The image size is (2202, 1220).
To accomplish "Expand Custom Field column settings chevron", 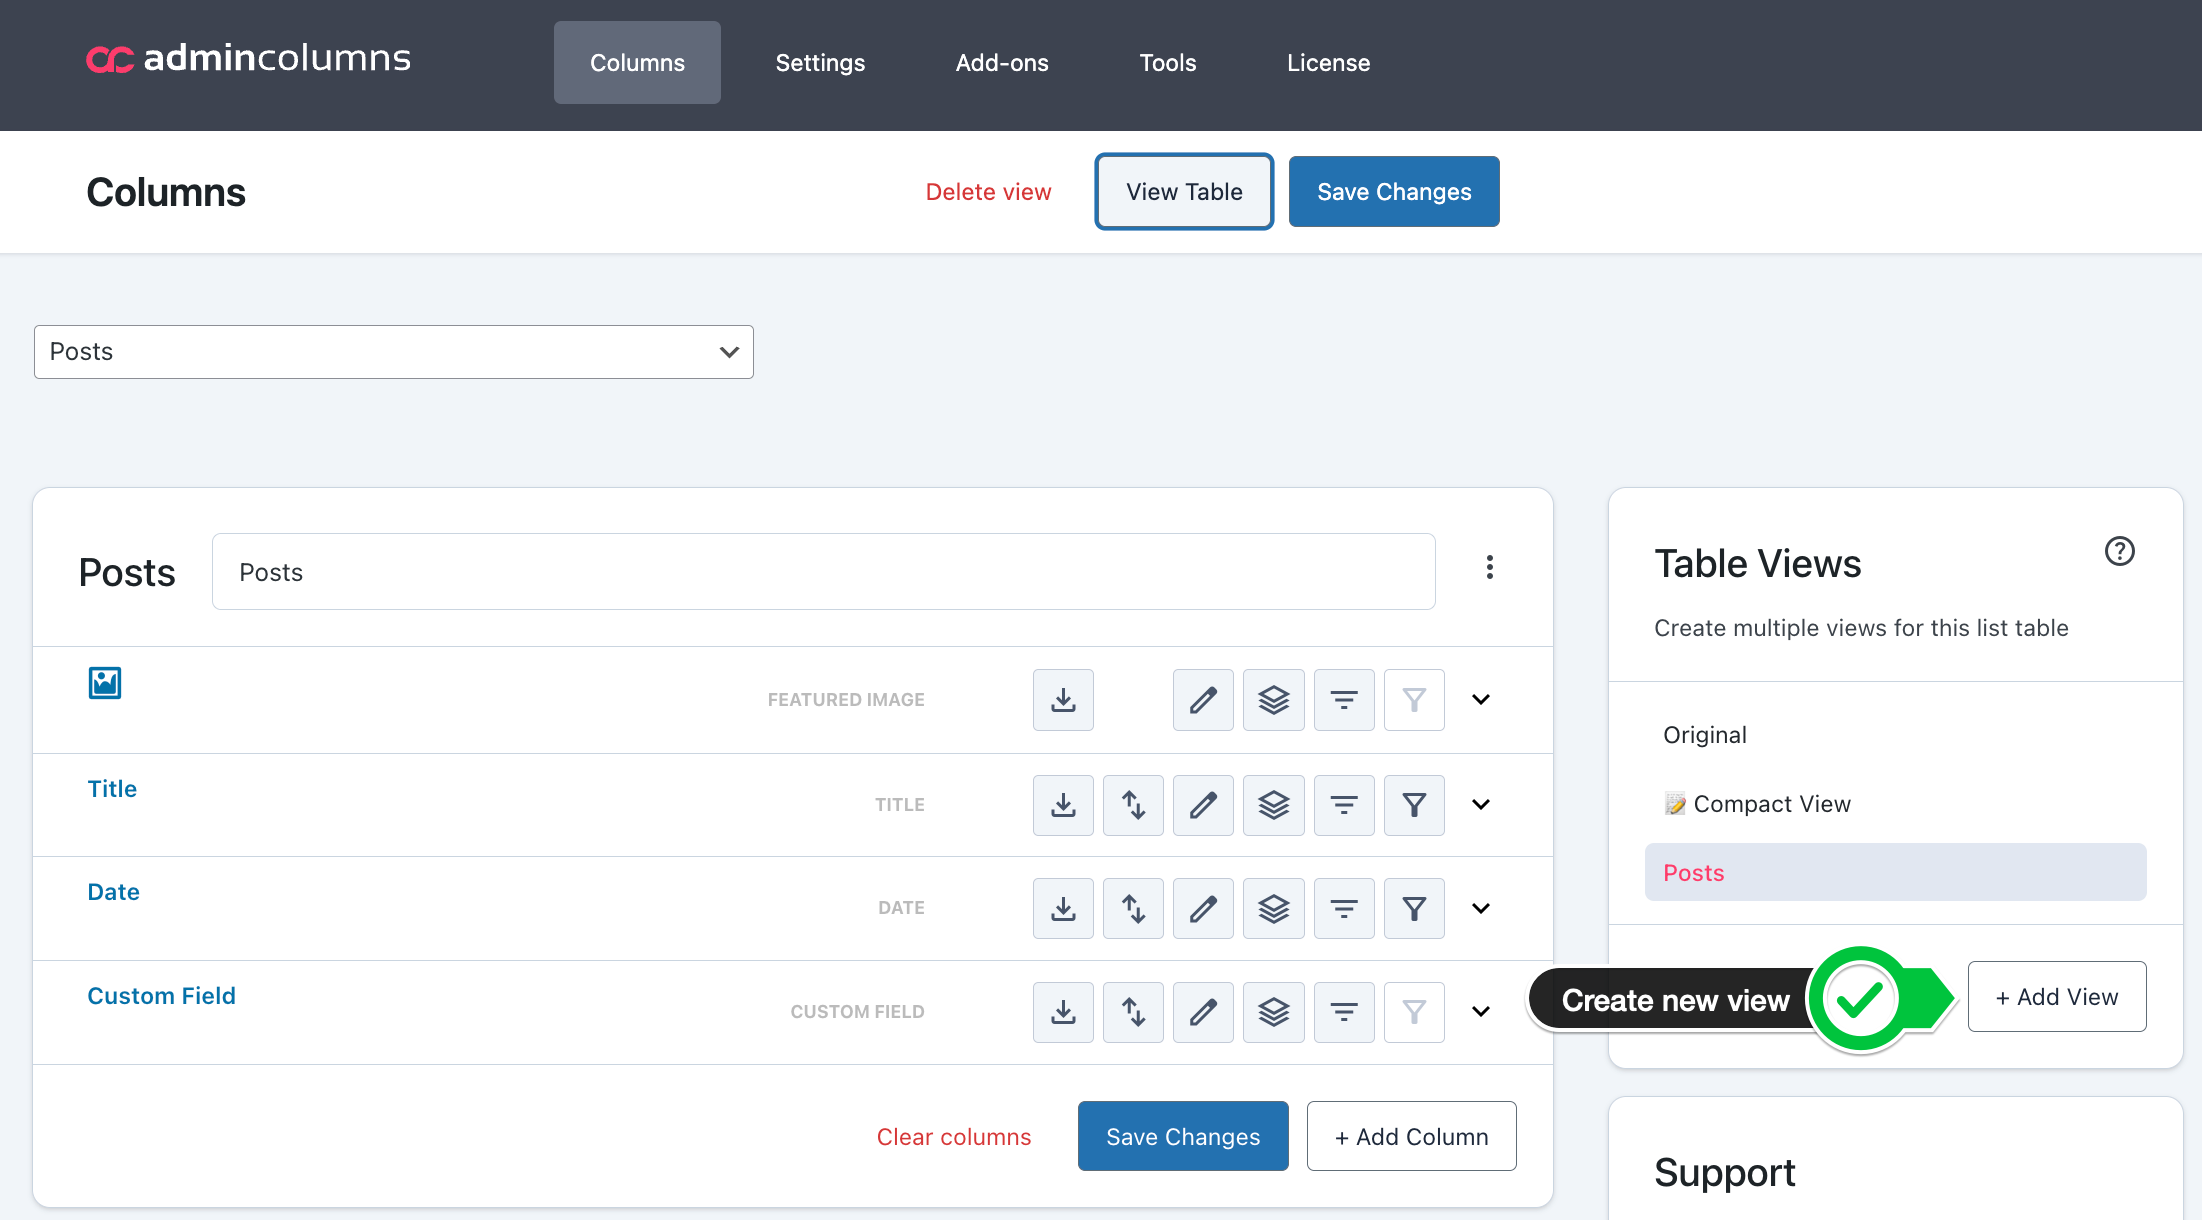I will click(x=1481, y=1012).
